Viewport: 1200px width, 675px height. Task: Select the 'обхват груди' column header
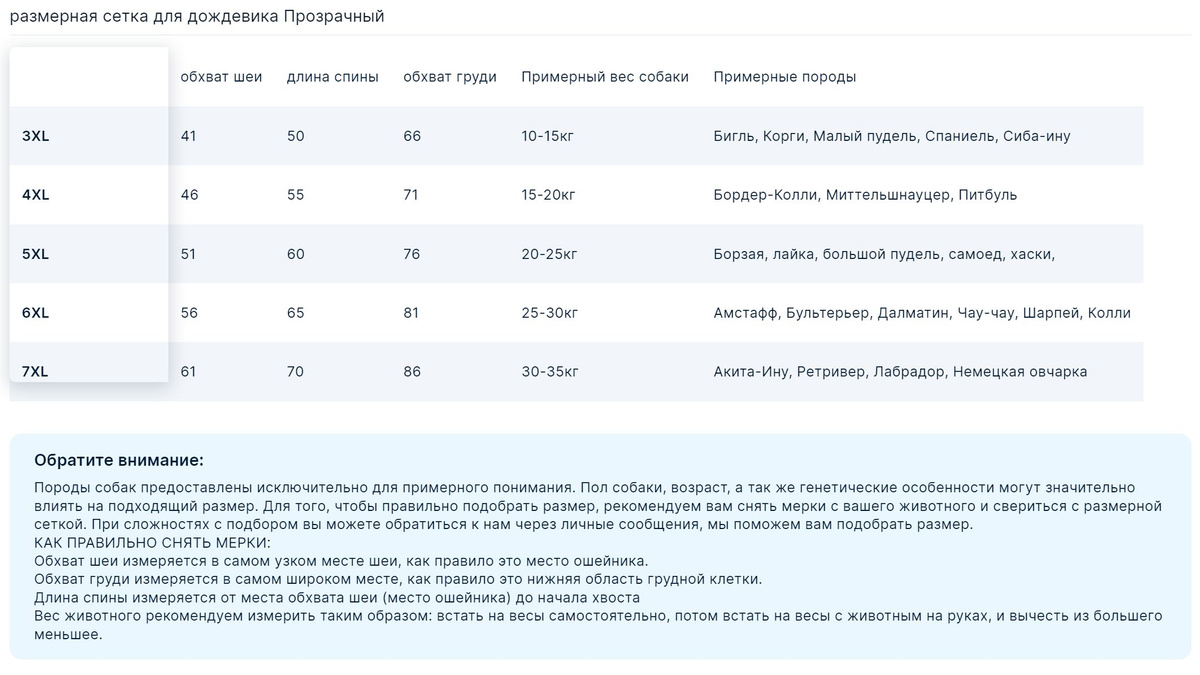[x=450, y=77]
